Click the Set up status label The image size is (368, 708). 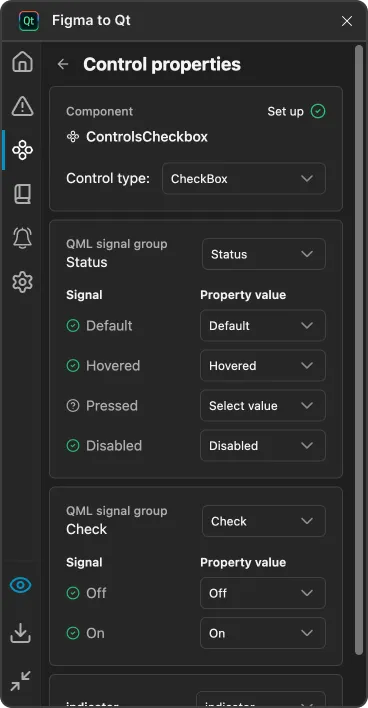coord(285,112)
